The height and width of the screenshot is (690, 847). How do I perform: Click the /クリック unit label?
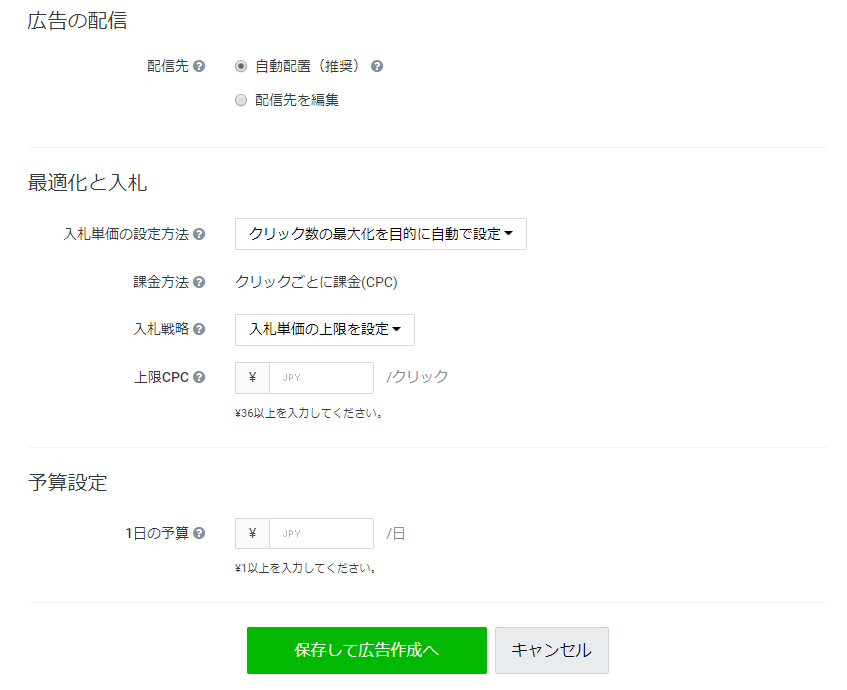click(417, 377)
